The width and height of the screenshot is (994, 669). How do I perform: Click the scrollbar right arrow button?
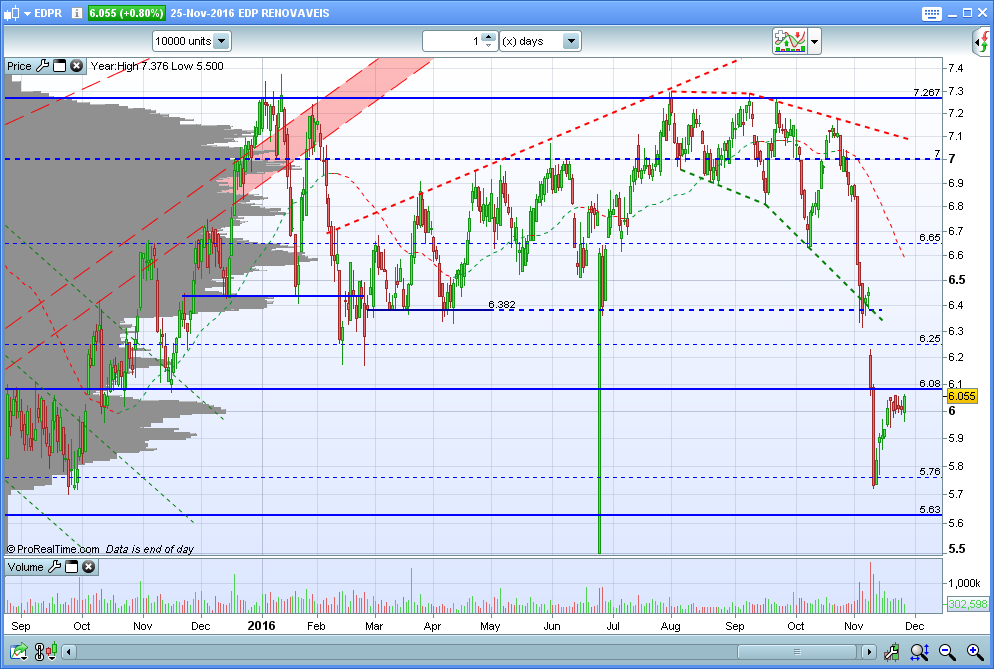click(868, 651)
